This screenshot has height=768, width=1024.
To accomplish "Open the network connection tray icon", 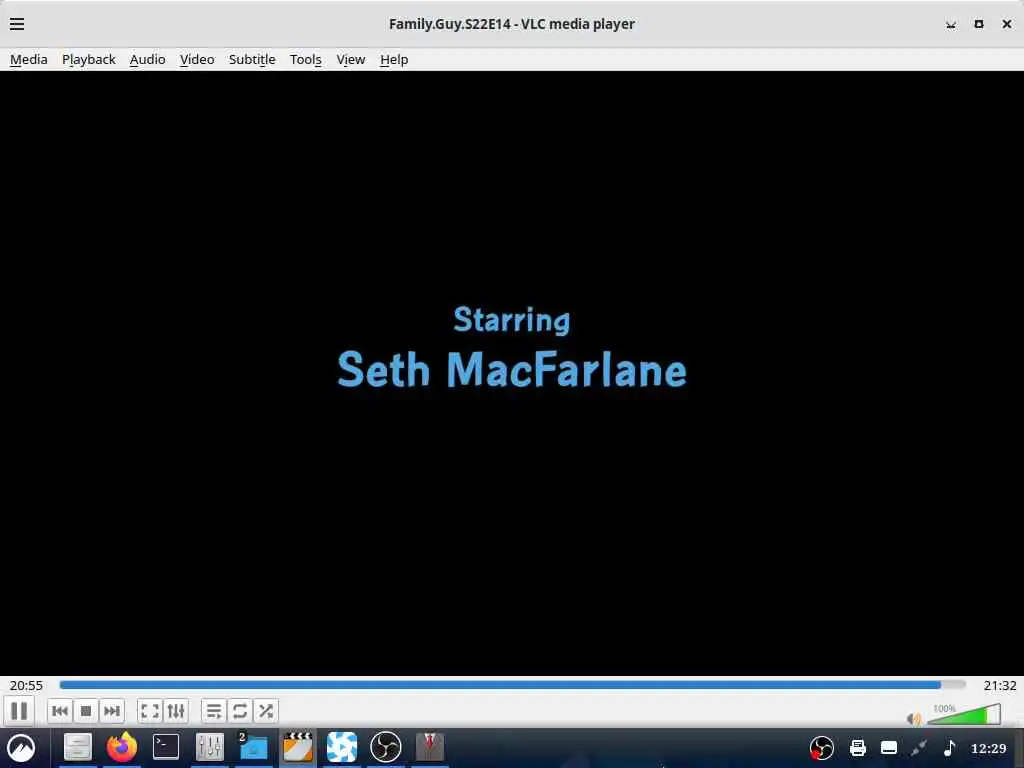I will [920, 748].
